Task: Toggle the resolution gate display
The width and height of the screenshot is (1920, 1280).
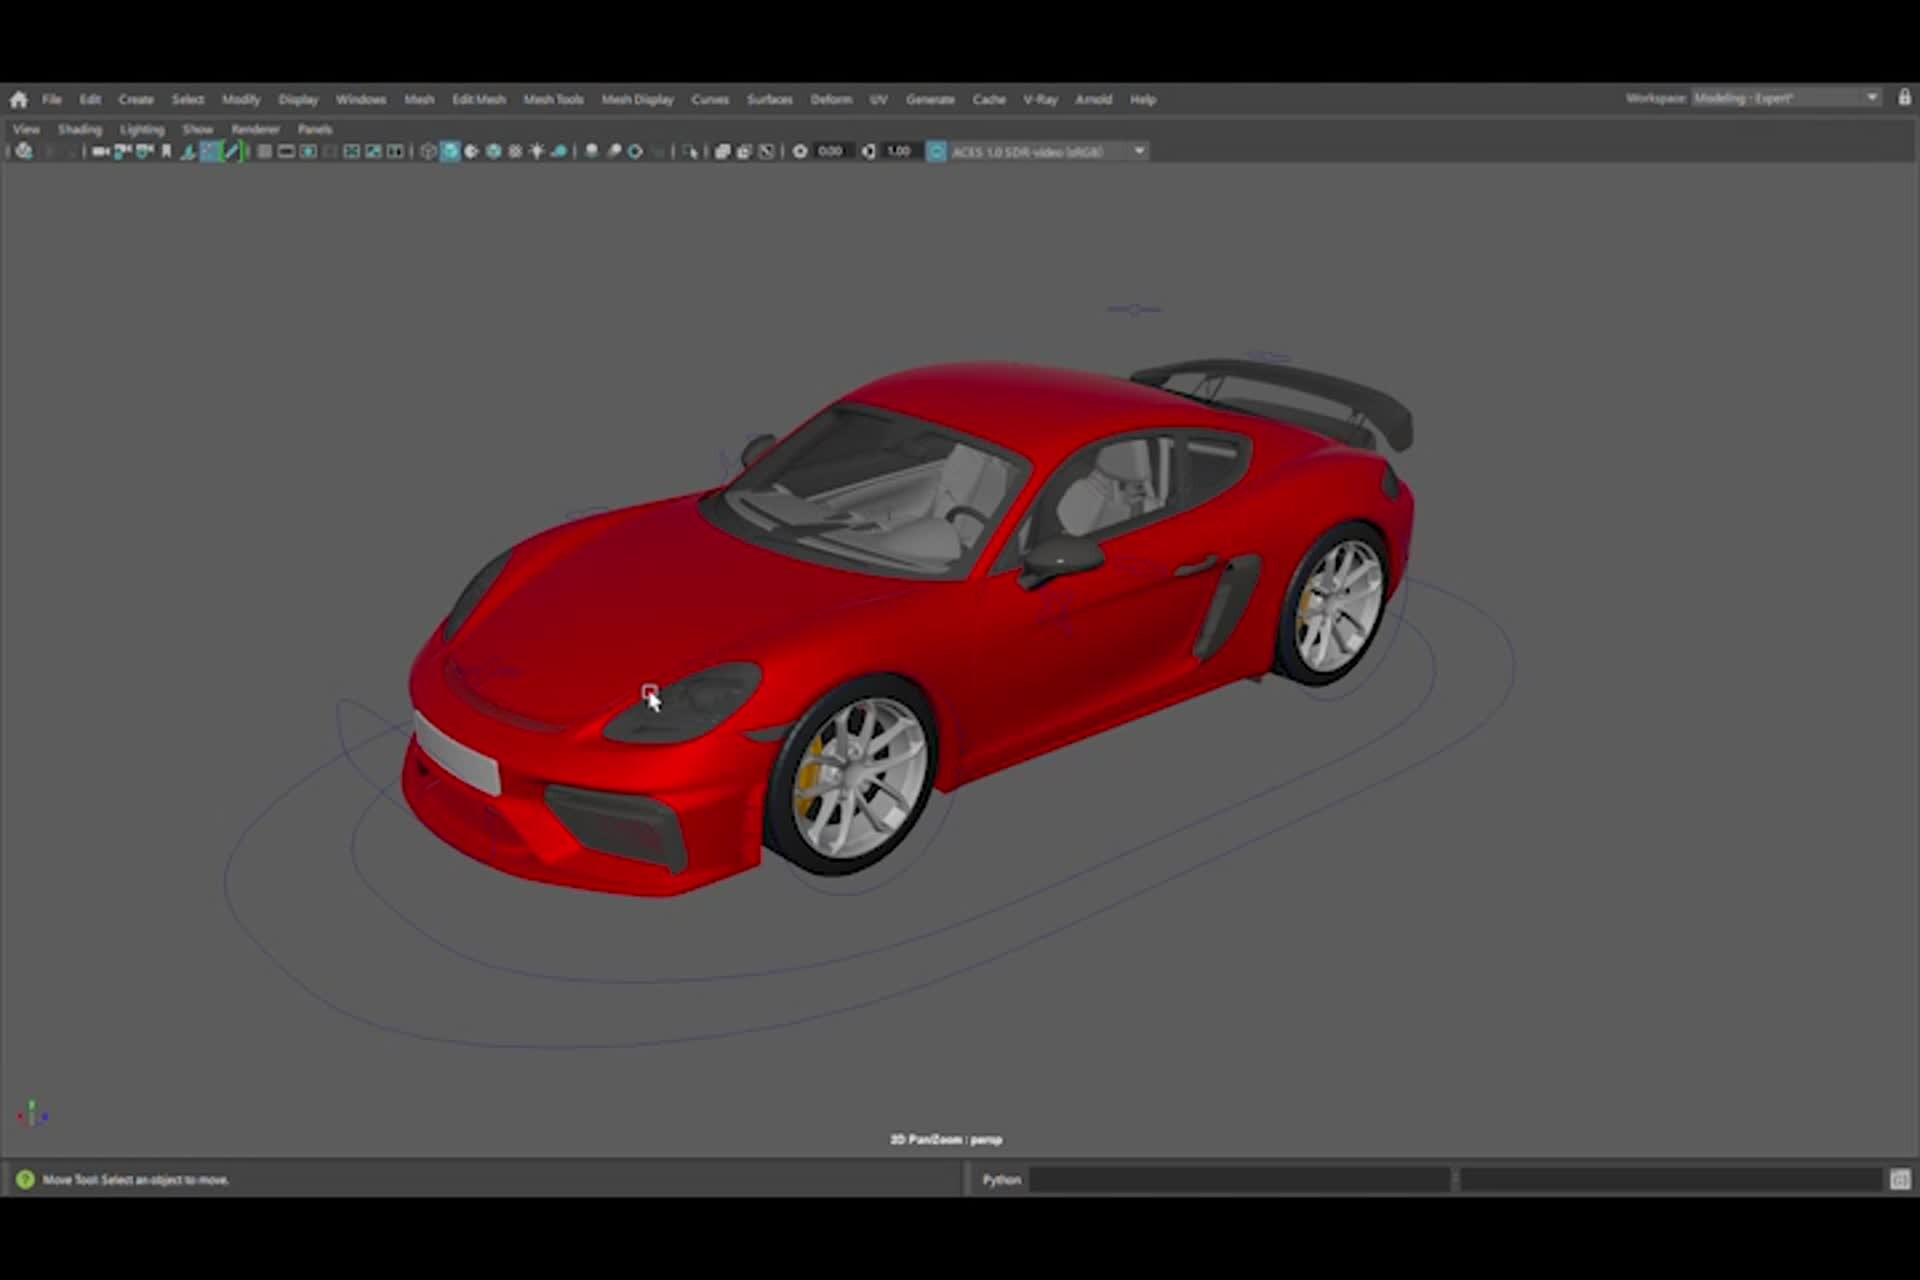Action: 309,151
